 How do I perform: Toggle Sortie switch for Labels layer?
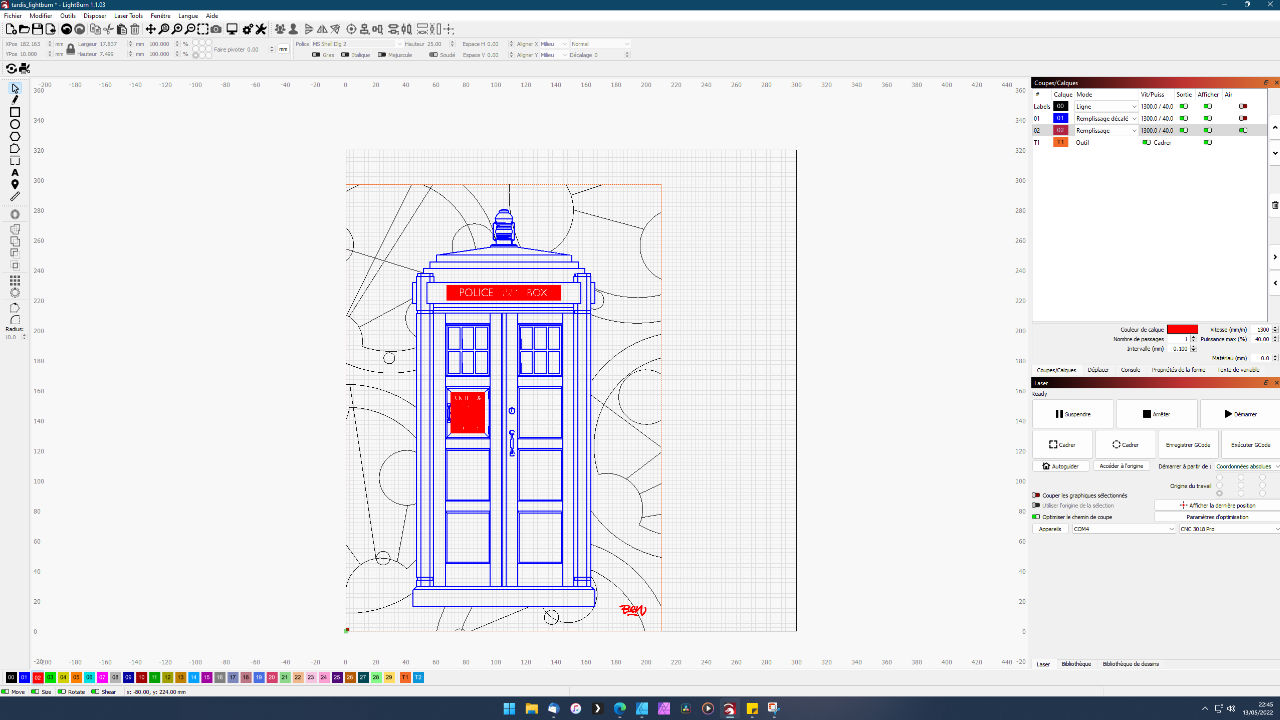tap(1184, 106)
